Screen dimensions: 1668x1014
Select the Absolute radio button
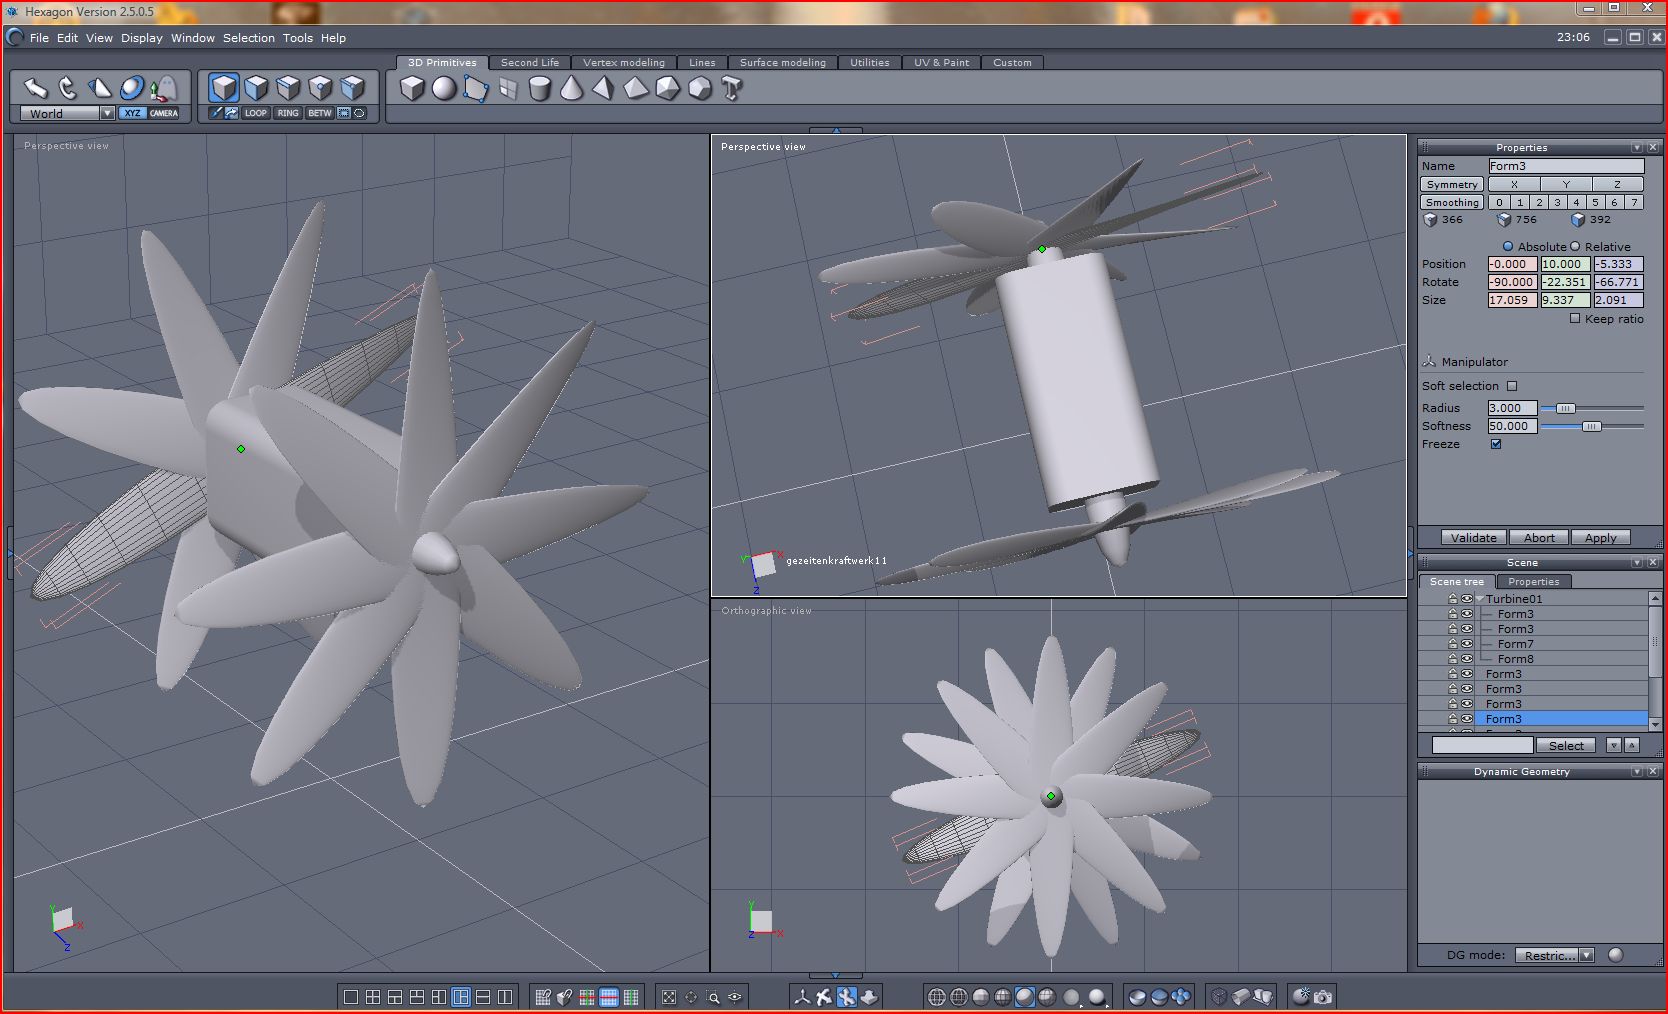(x=1508, y=247)
